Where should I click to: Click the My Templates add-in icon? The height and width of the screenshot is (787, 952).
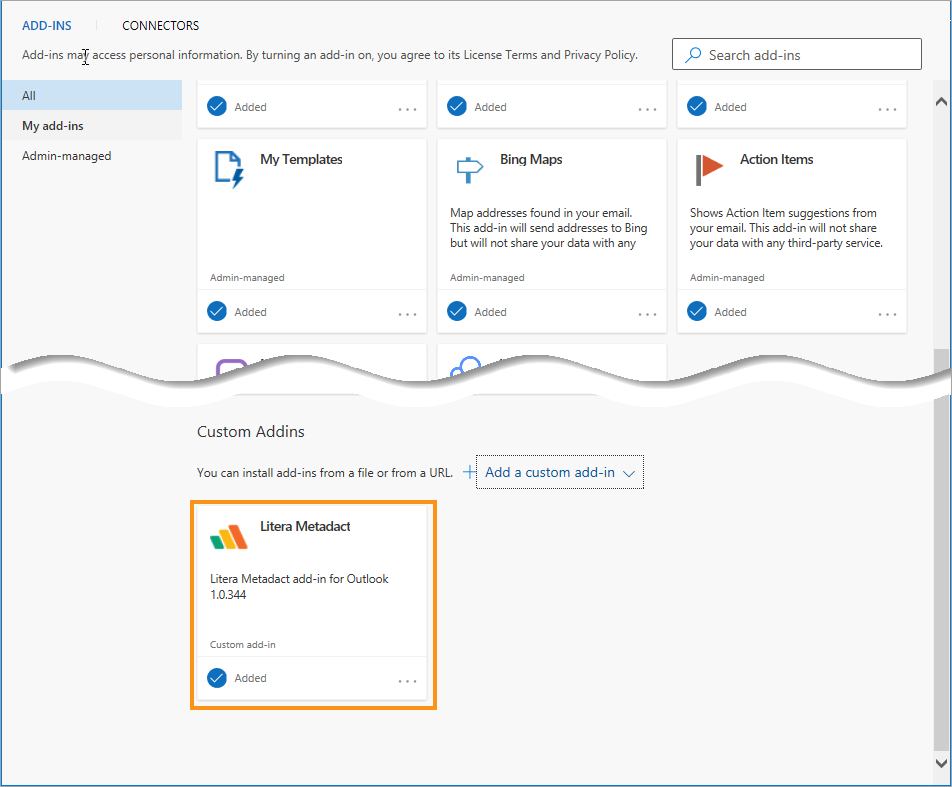click(x=230, y=169)
